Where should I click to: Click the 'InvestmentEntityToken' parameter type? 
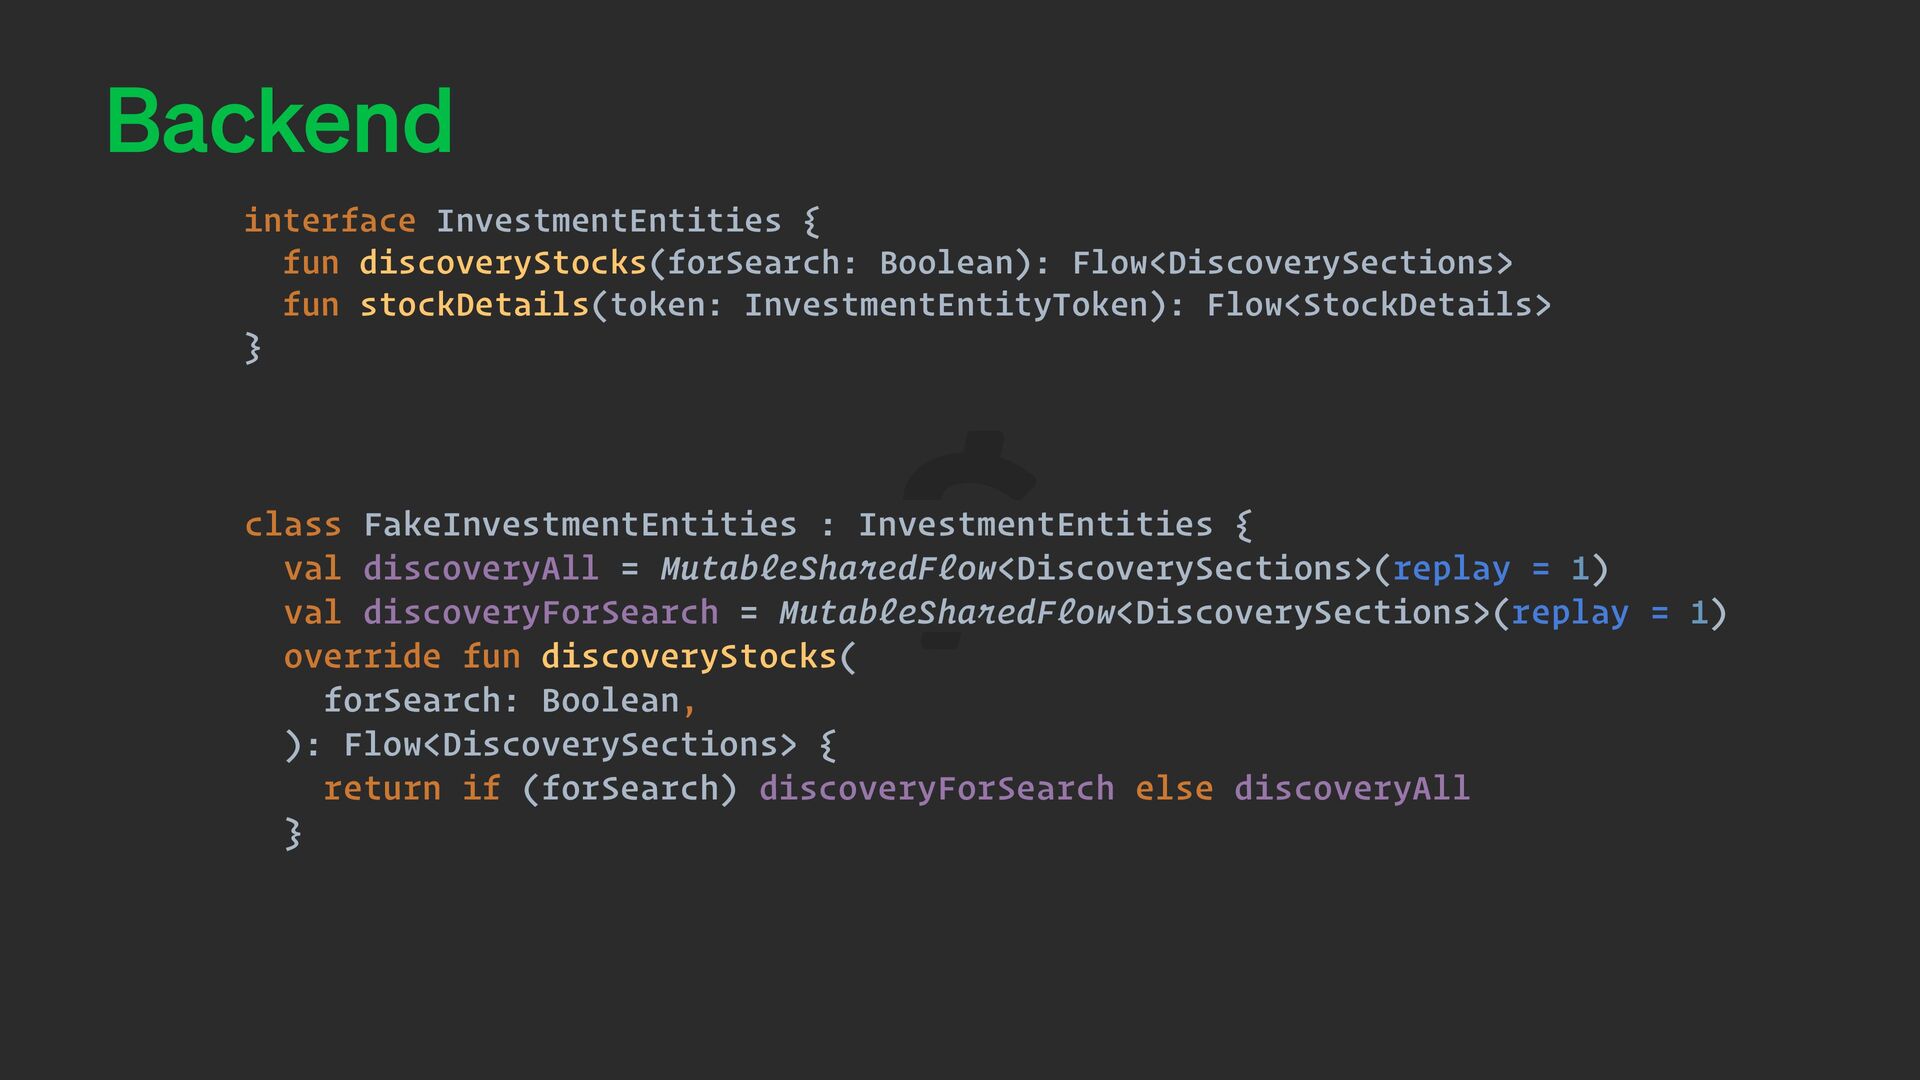(945, 305)
